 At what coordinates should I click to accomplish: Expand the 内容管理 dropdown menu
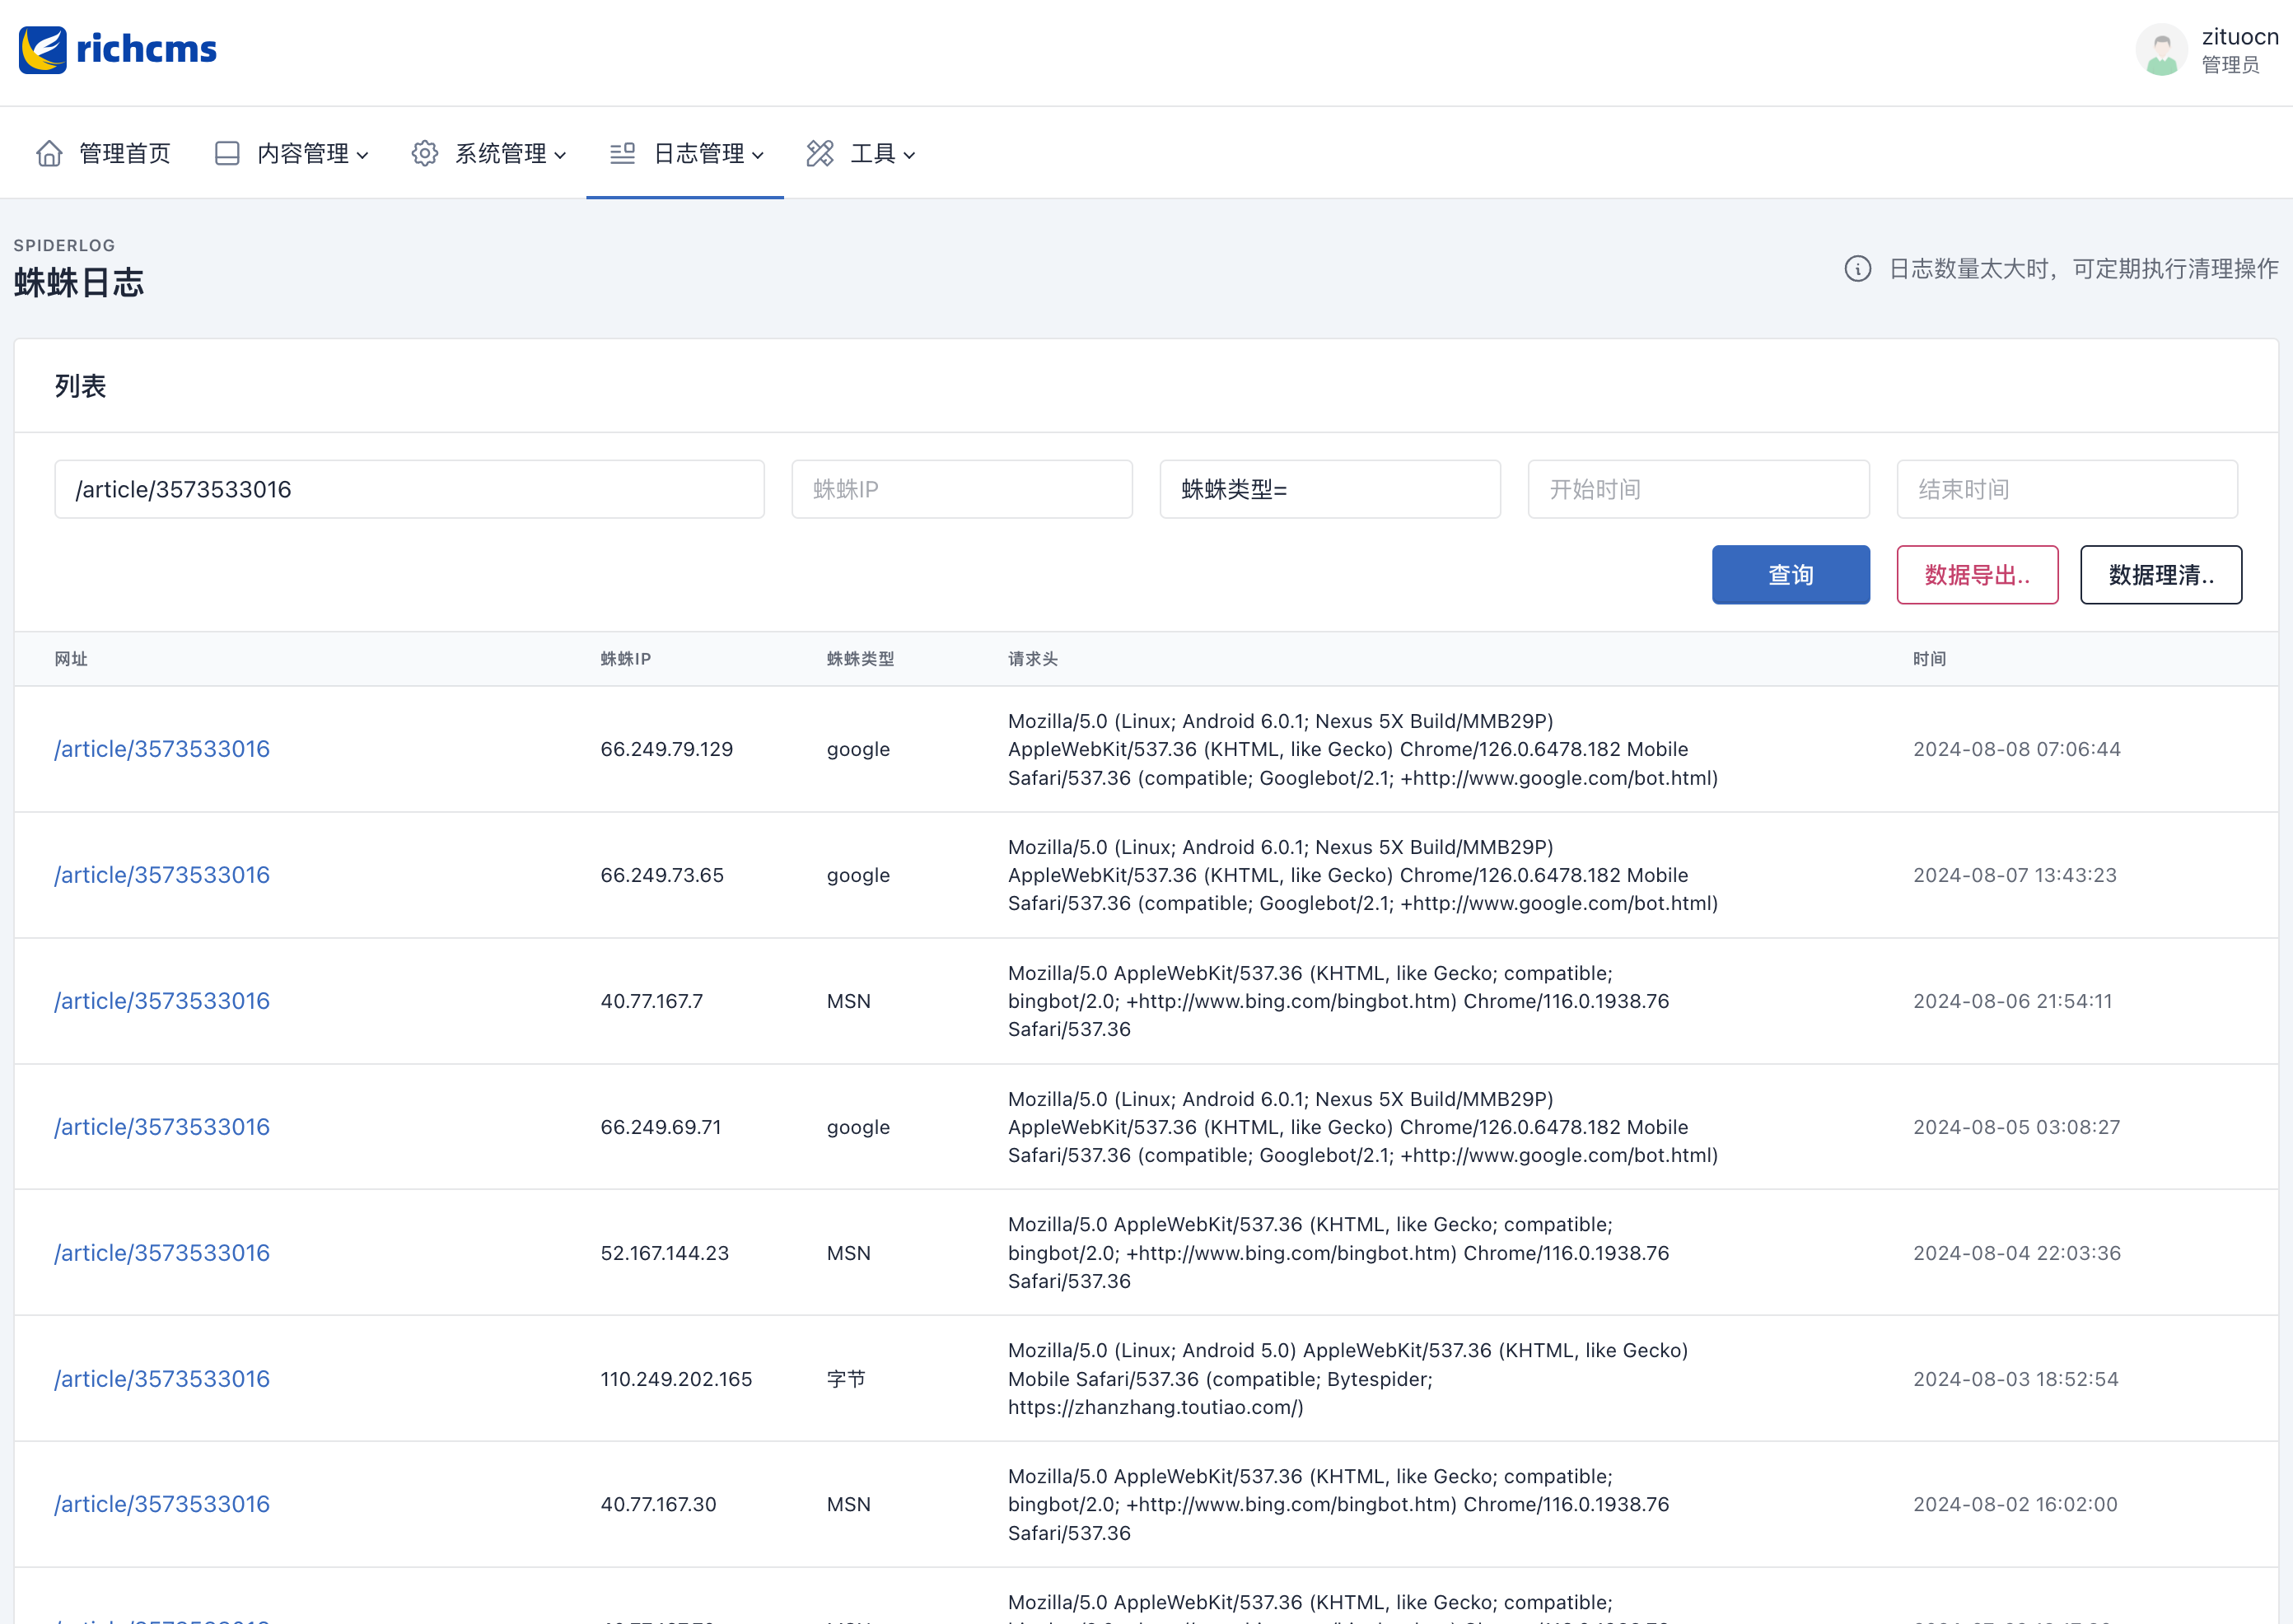312,154
